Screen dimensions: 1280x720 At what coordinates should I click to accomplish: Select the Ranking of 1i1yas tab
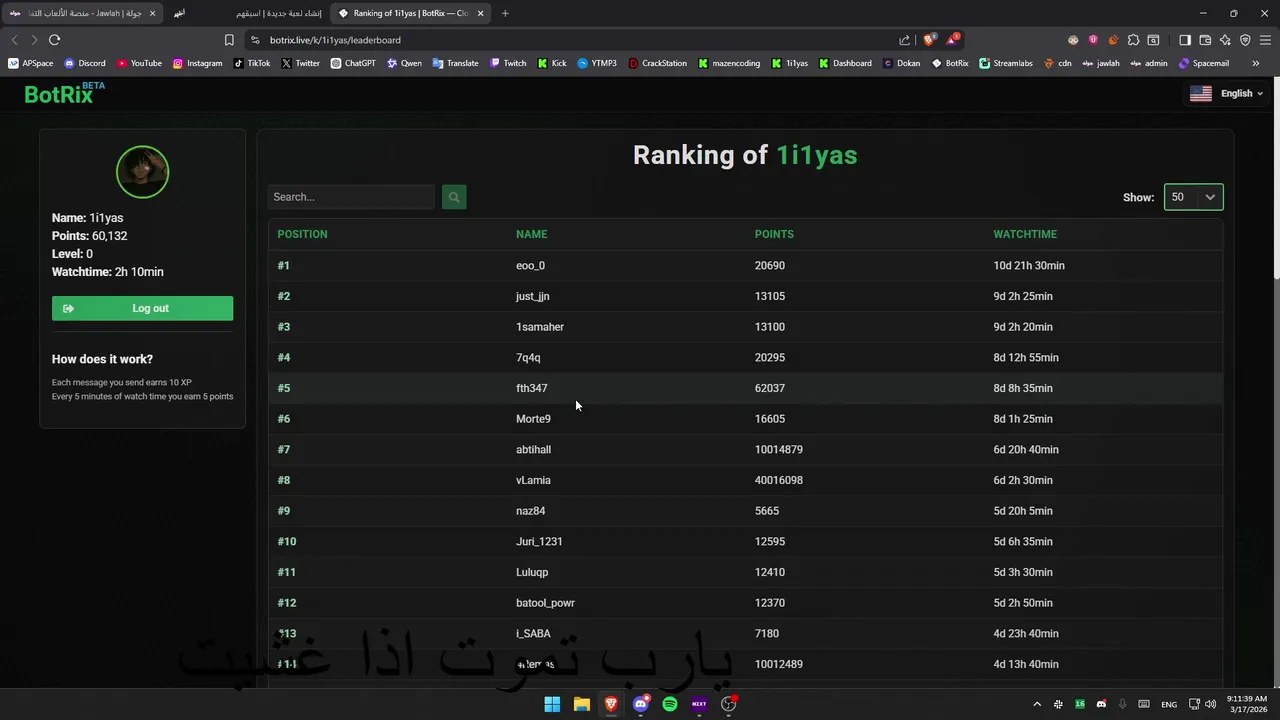(x=410, y=13)
